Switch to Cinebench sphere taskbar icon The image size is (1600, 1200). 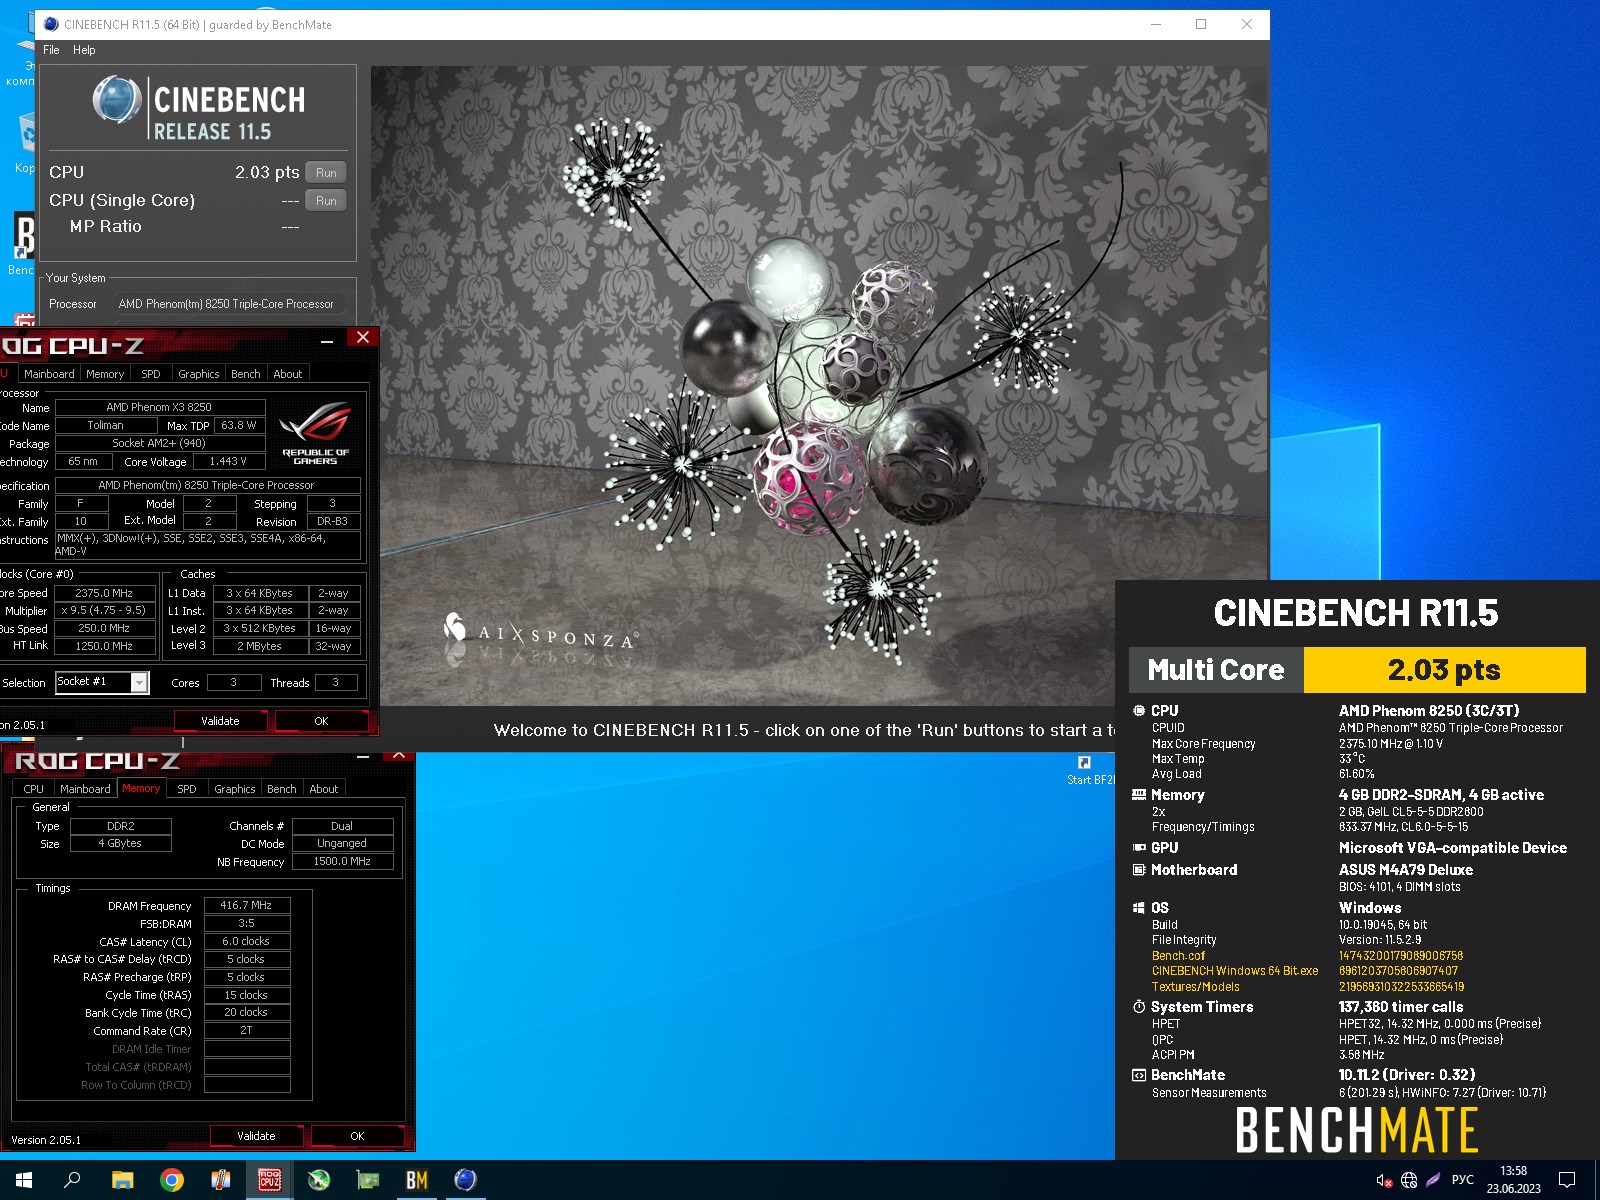pyautogui.click(x=466, y=1180)
